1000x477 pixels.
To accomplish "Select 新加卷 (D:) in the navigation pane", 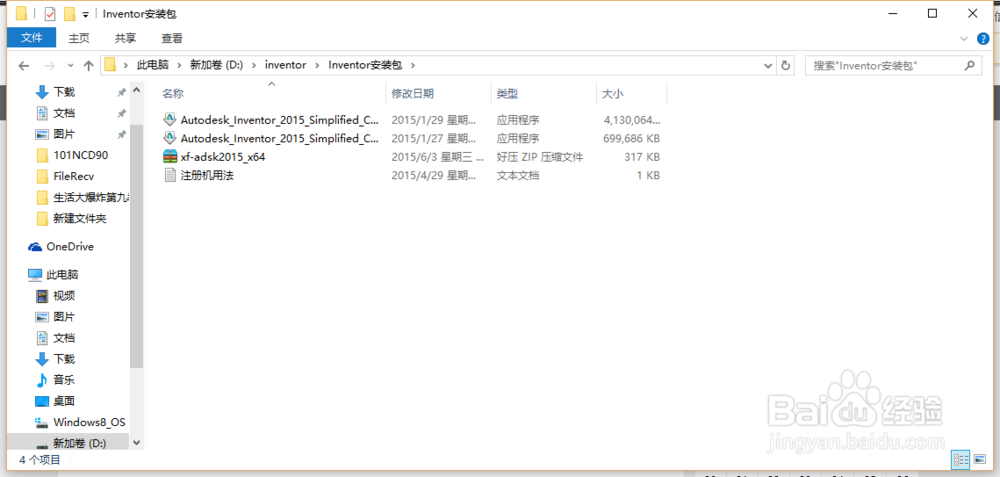I will point(80,443).
